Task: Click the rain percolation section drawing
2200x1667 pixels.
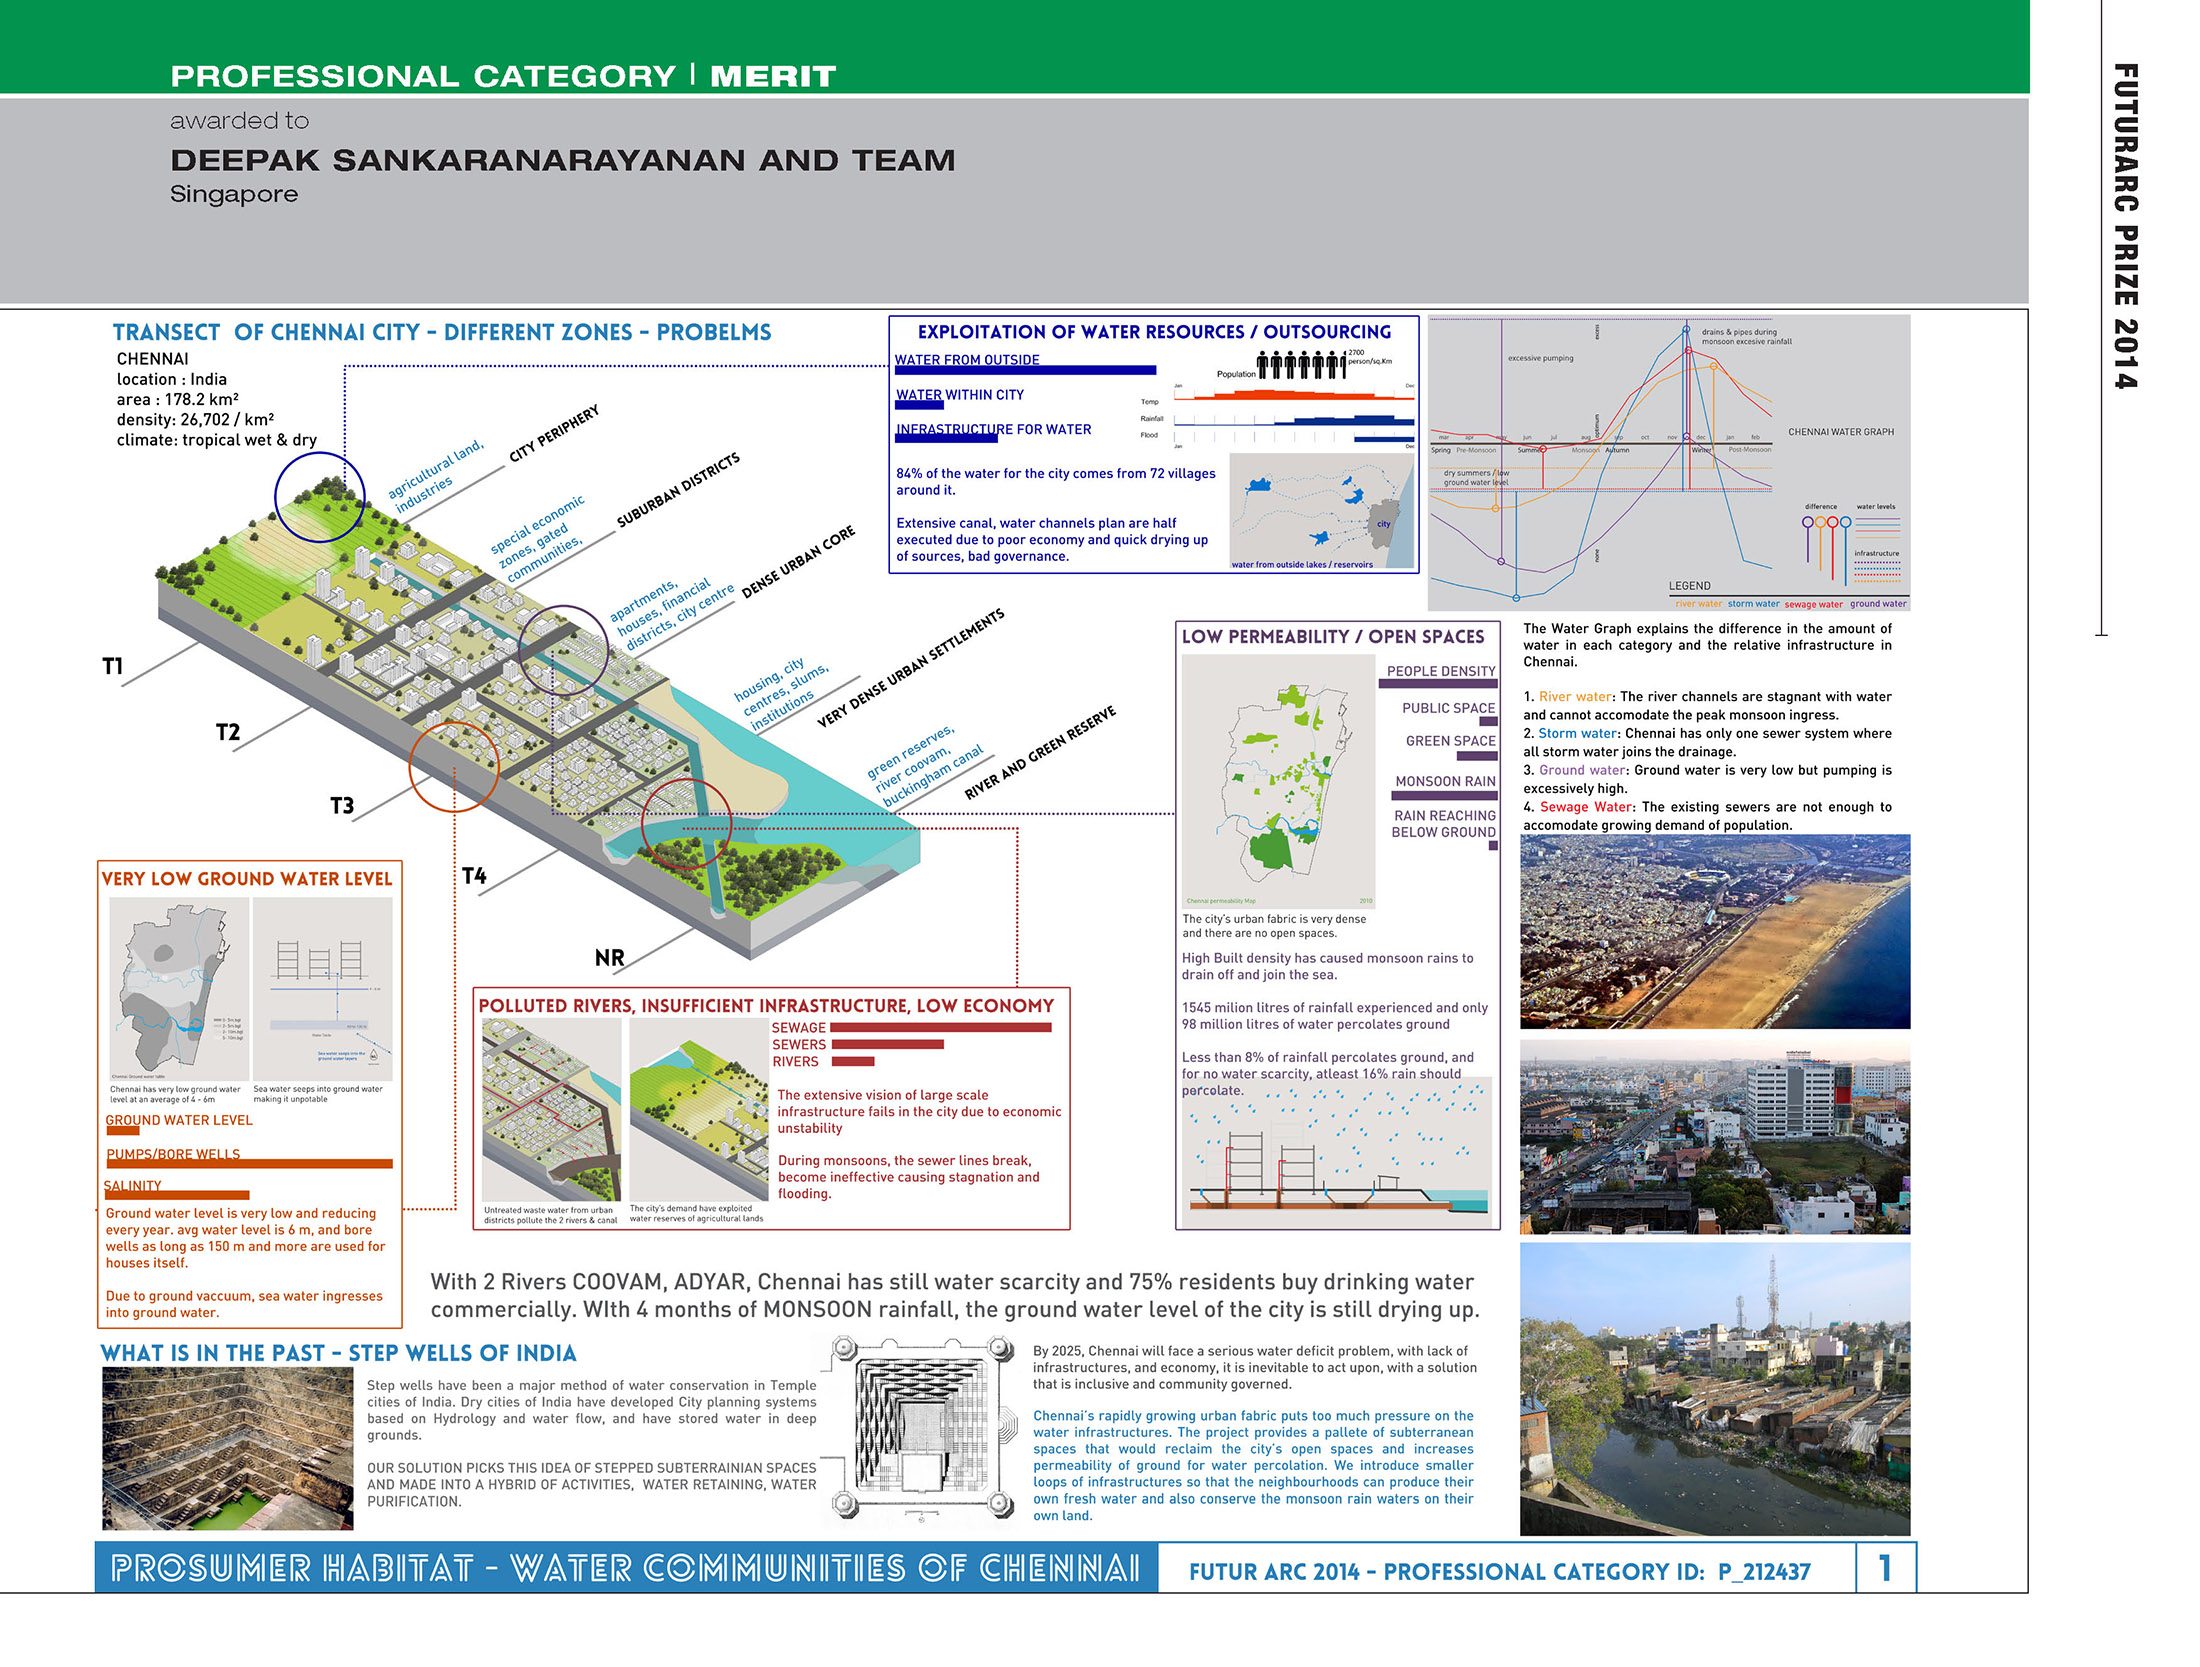Action: (1336, 1152)
